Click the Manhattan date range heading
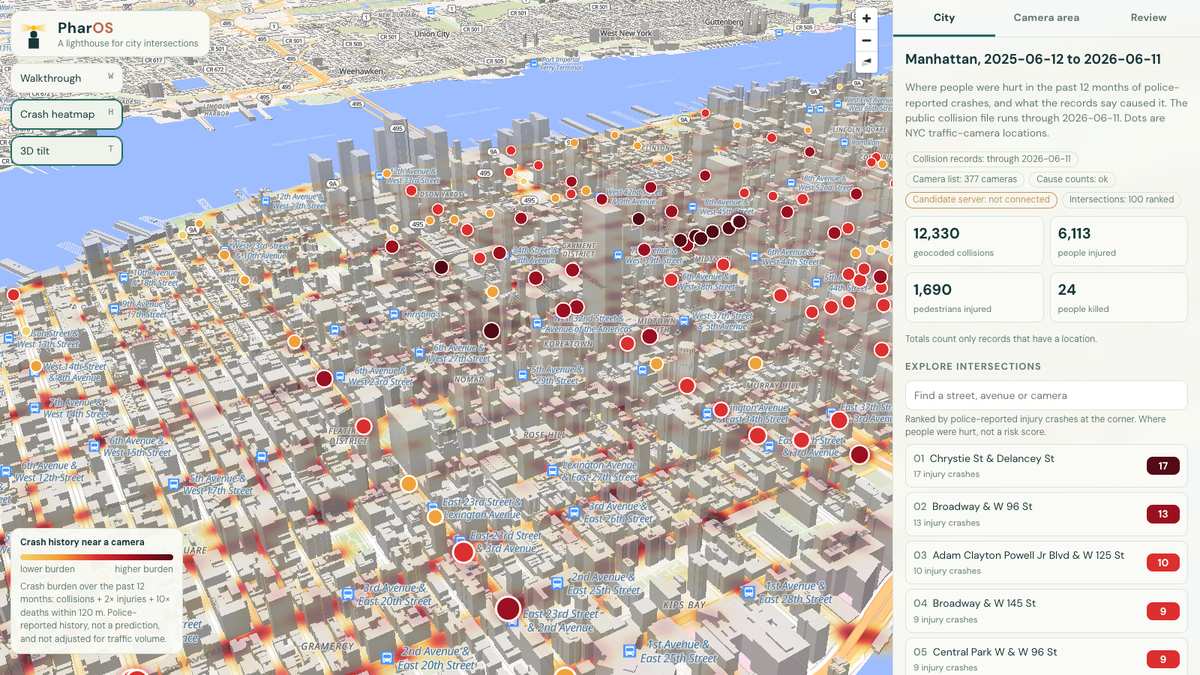1200x675 pixels. pos(1033,60)
